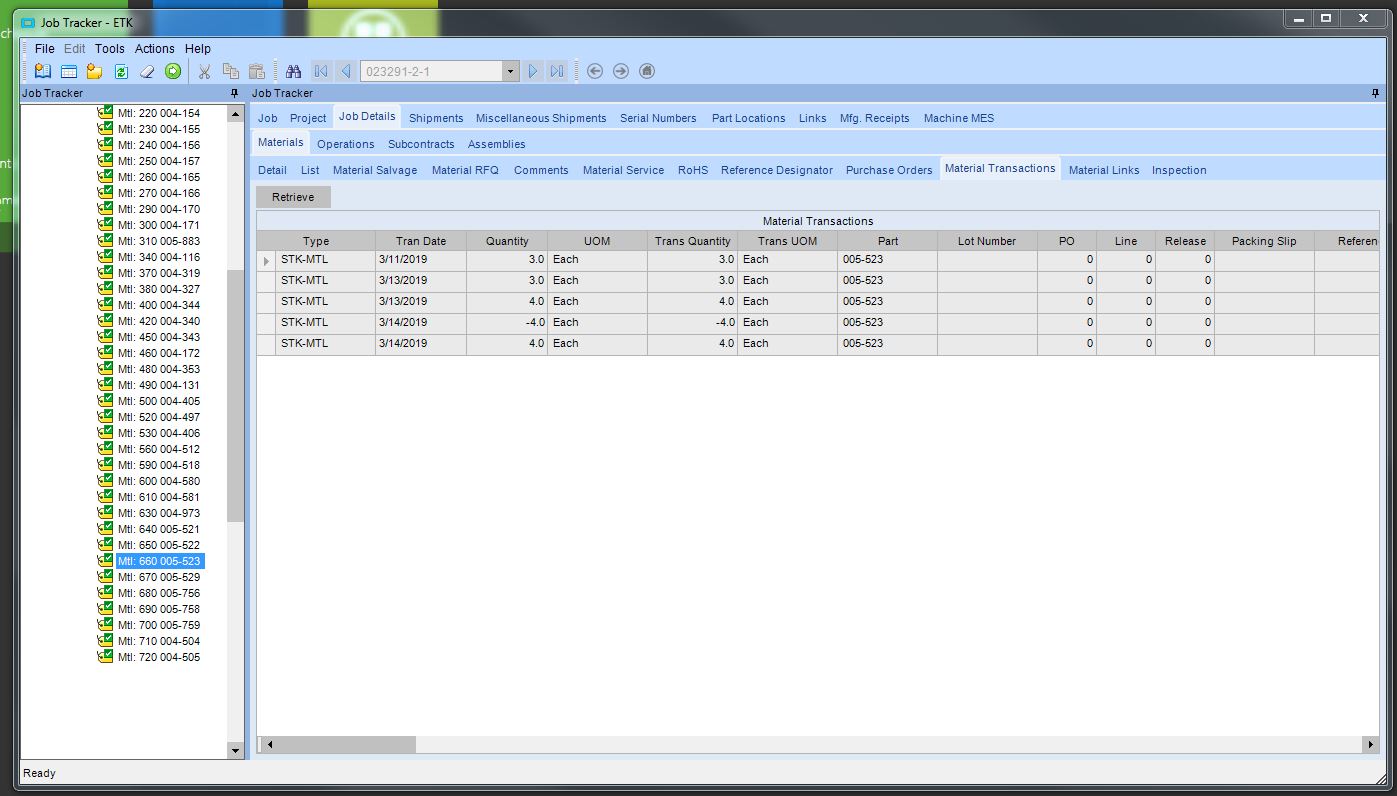Click the material icon beside Mtl: 560 004-512
Image resolution: width=1397 pixels, height=796 pixels.
click(x=105, y=449)
